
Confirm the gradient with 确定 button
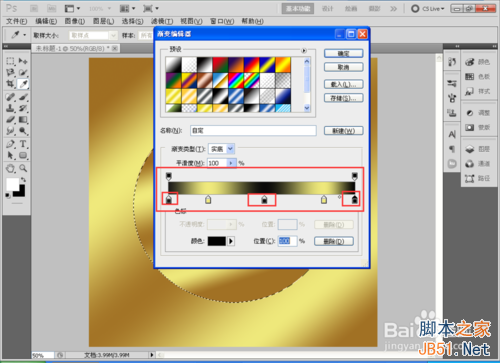[343, 53]
